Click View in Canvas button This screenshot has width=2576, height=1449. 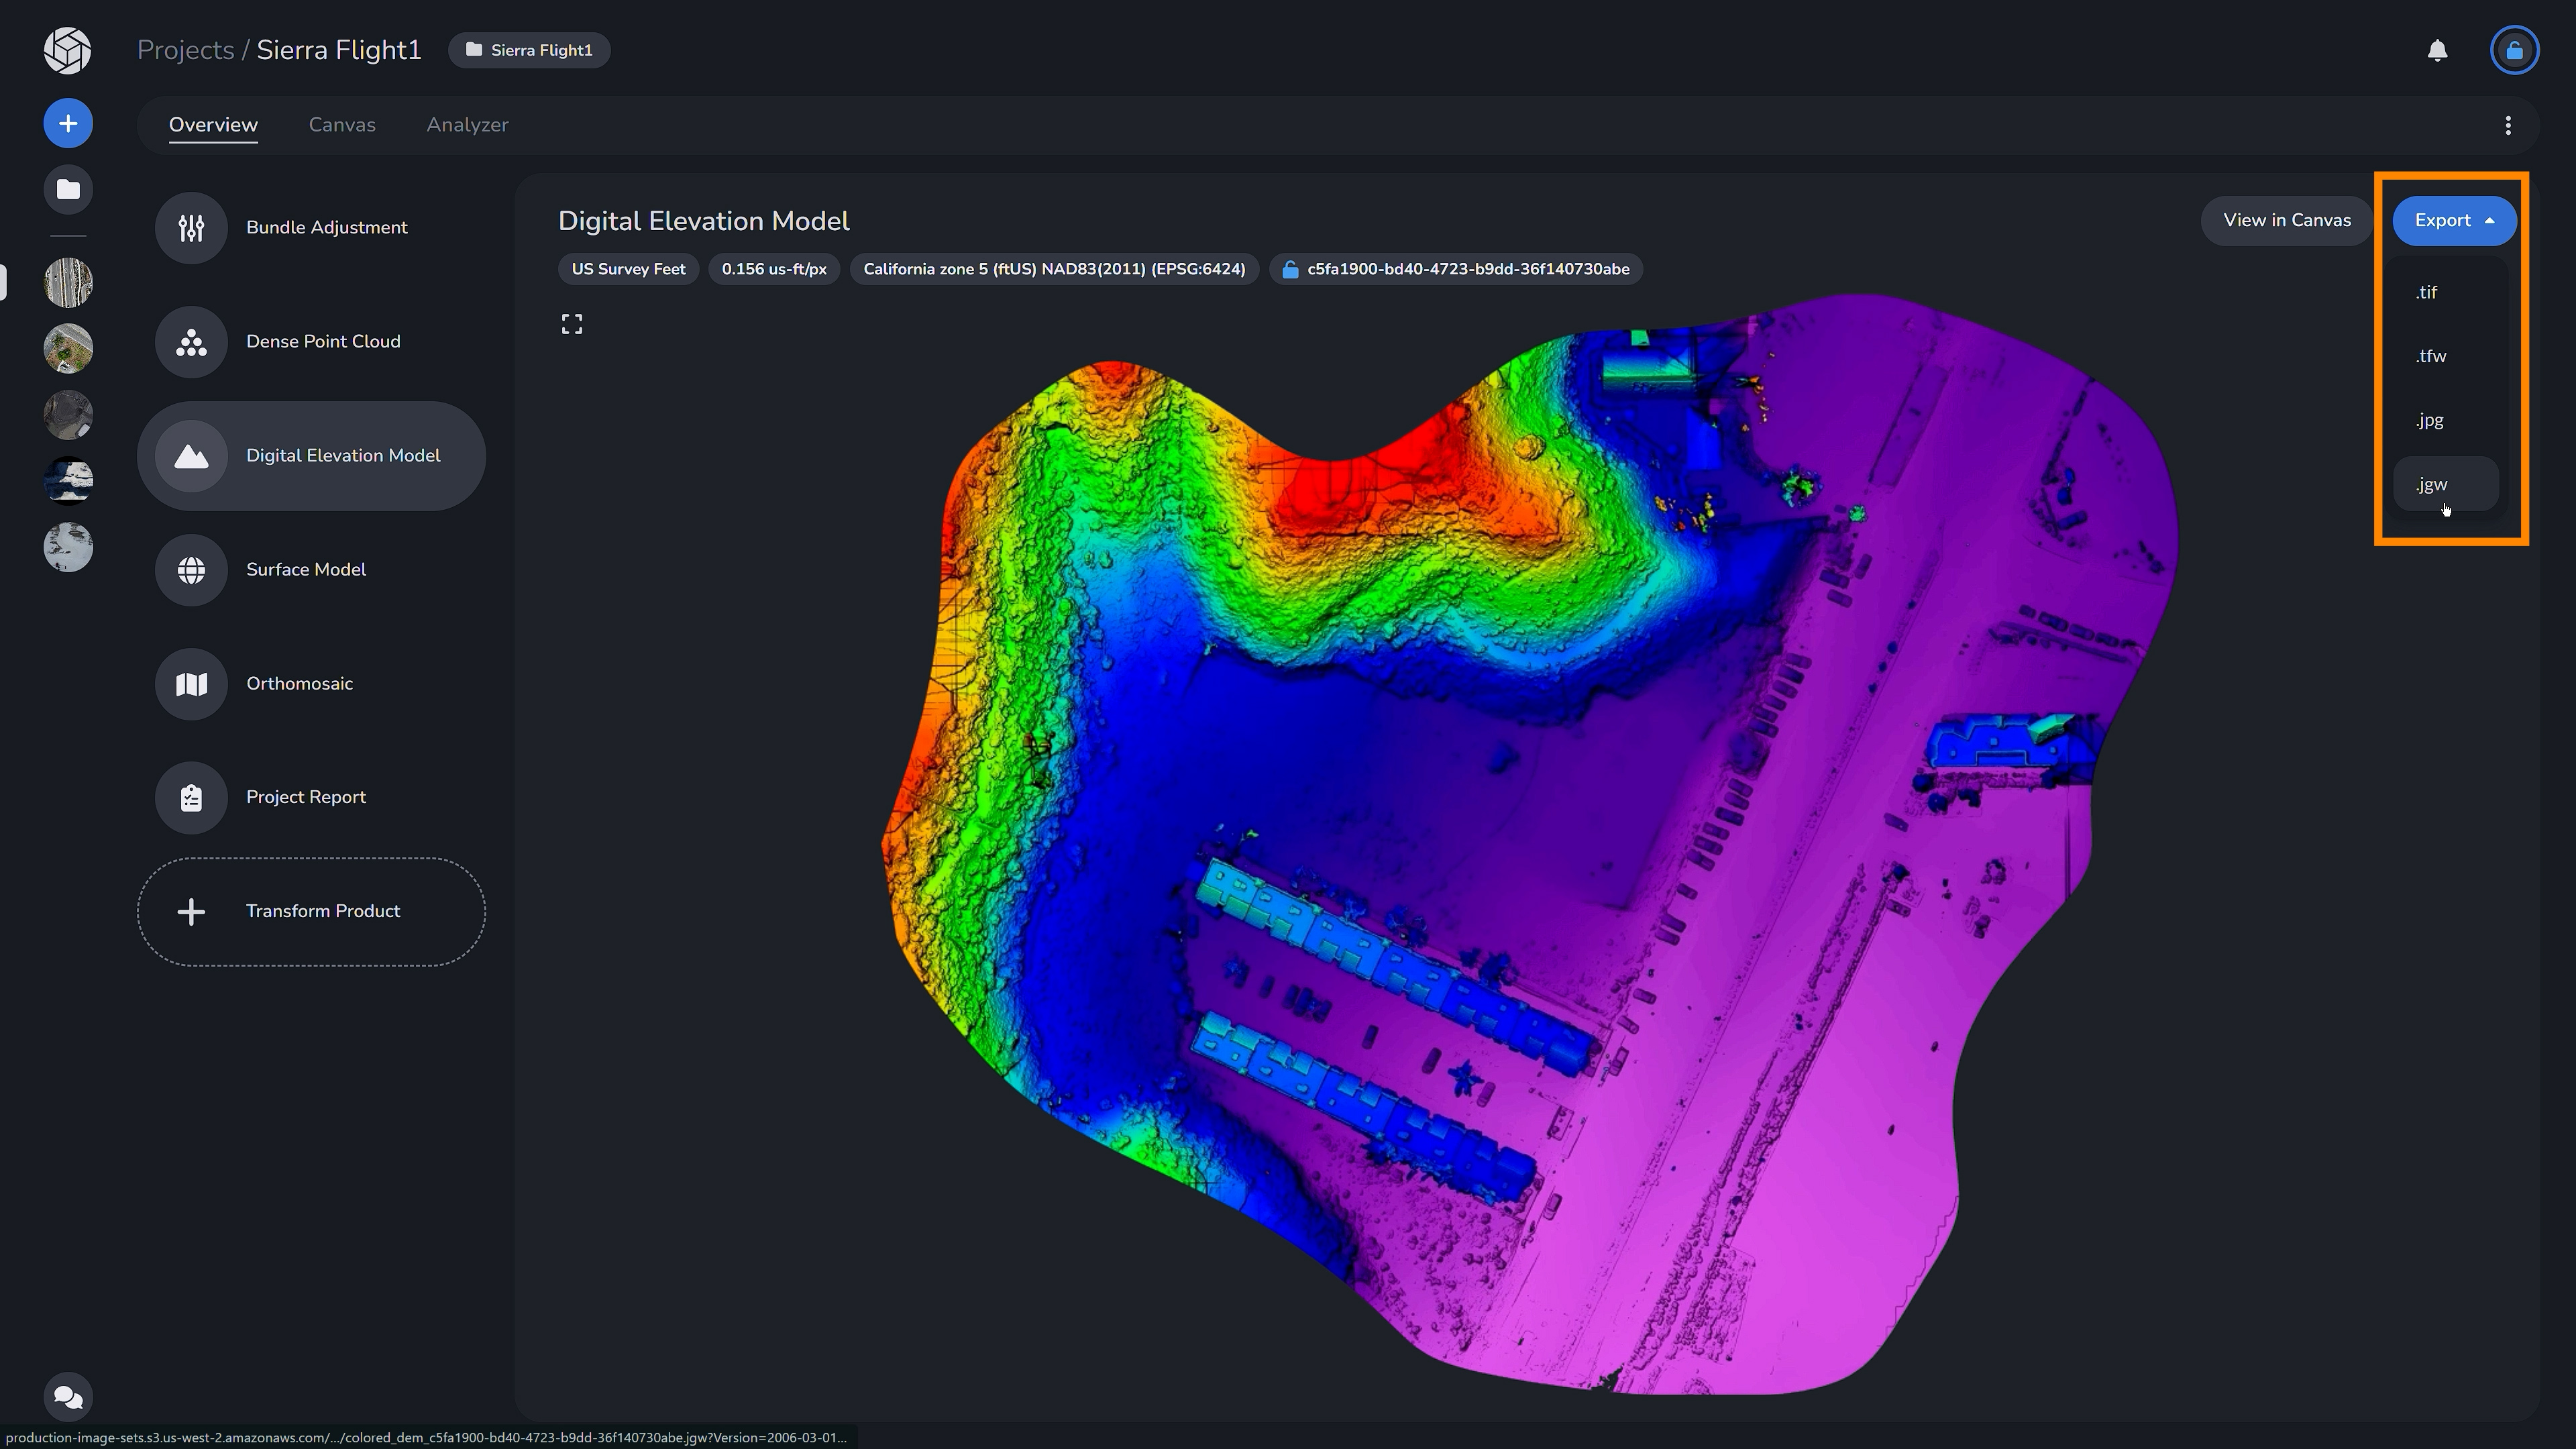click(x=2286, y=220)
